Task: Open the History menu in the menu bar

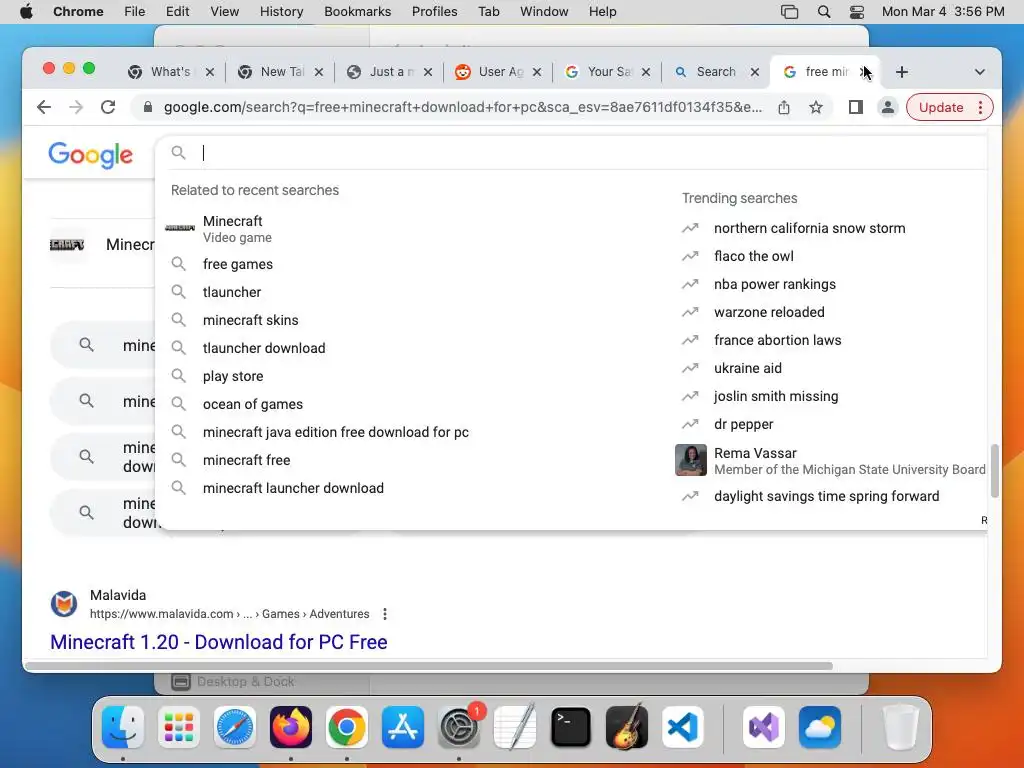Action: click(x=281, y=12)
